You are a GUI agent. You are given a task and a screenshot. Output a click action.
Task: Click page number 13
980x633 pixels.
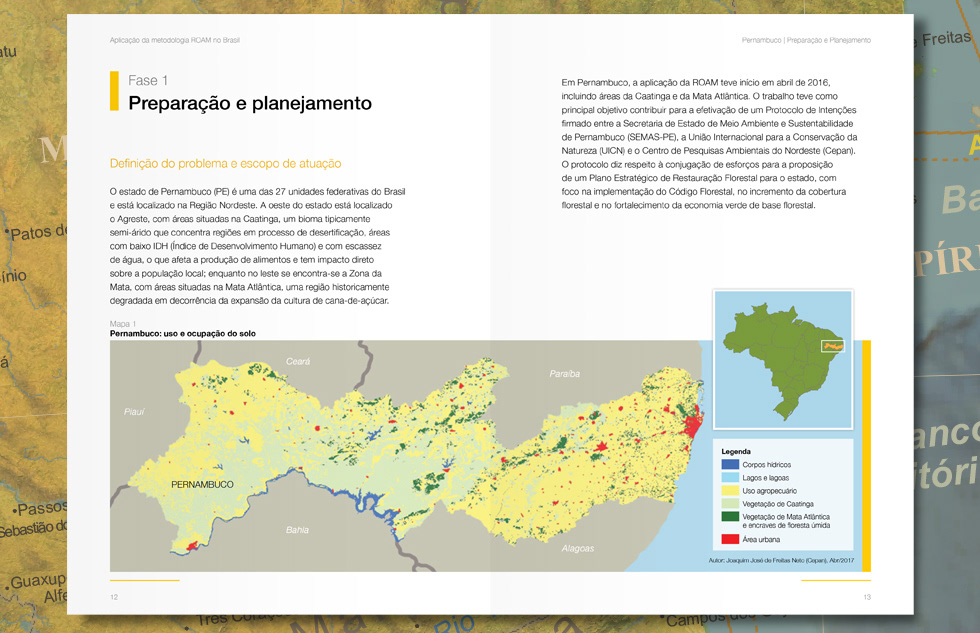click(x=867, y=597)
